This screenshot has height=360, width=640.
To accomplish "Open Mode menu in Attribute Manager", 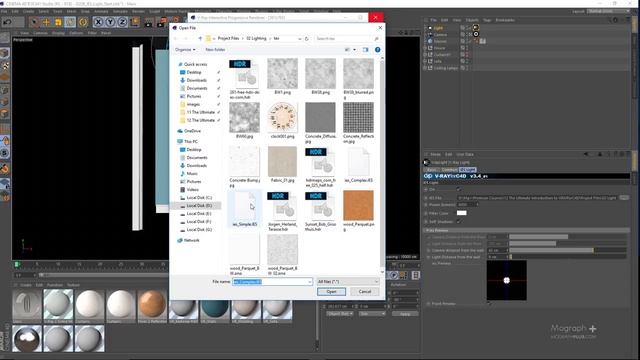I will [x=435, y=154].
